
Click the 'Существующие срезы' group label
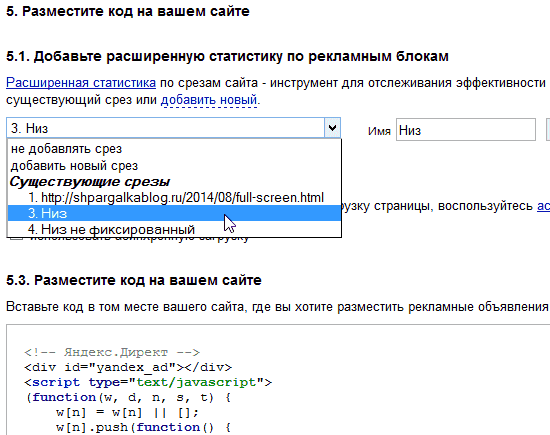(x=89, y=182)
